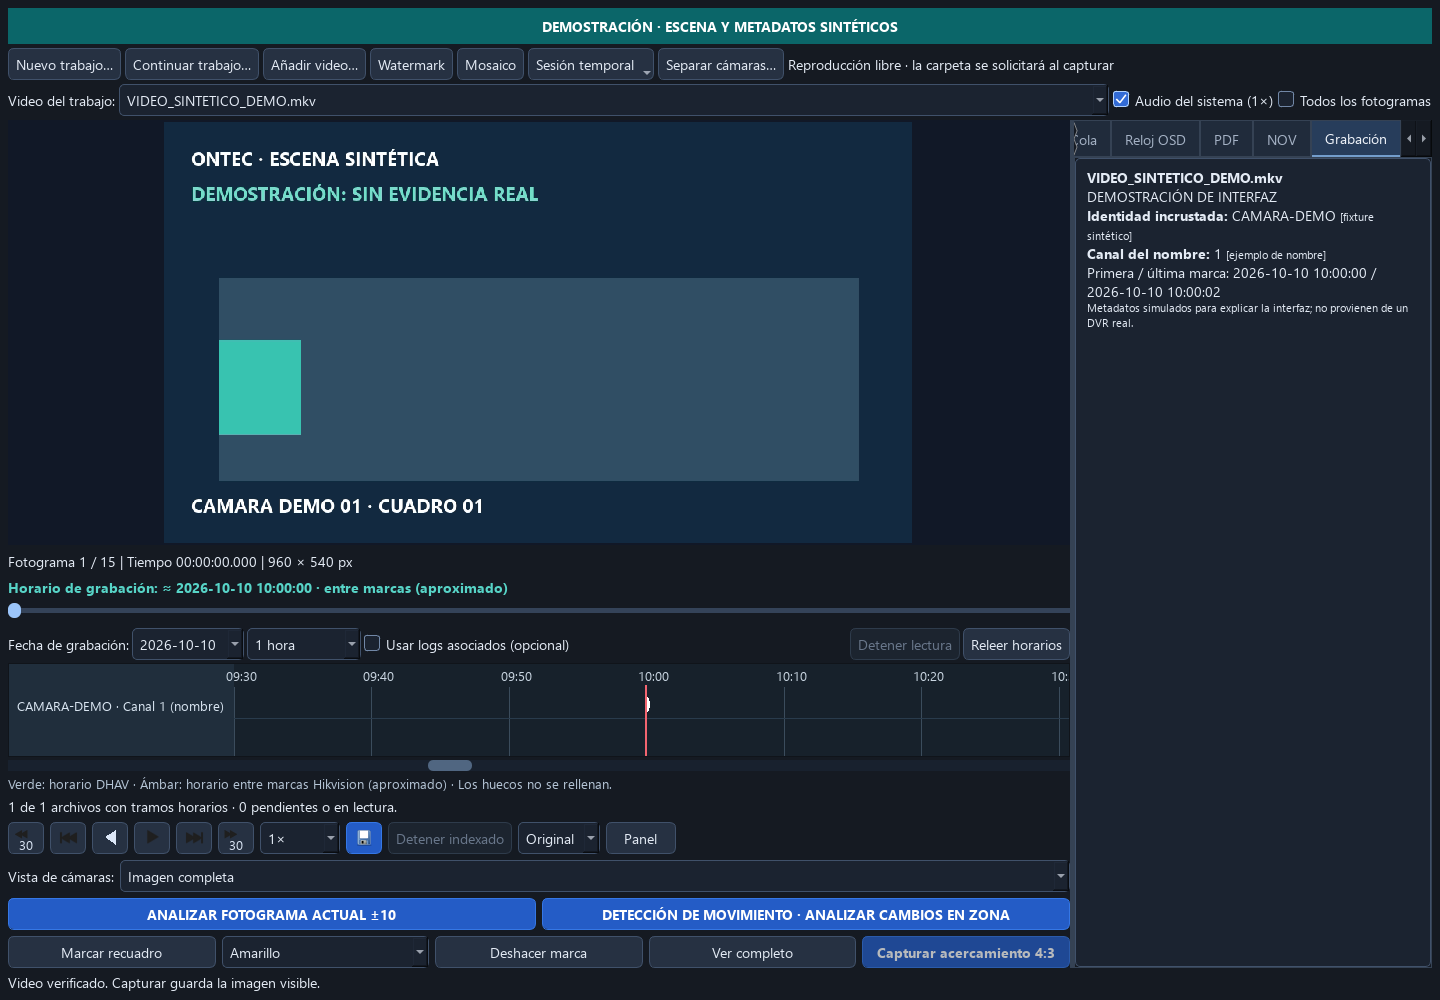
Task: Start Detección de movimiento analysis
Action: pyautogui.click(x=806, y=914)
